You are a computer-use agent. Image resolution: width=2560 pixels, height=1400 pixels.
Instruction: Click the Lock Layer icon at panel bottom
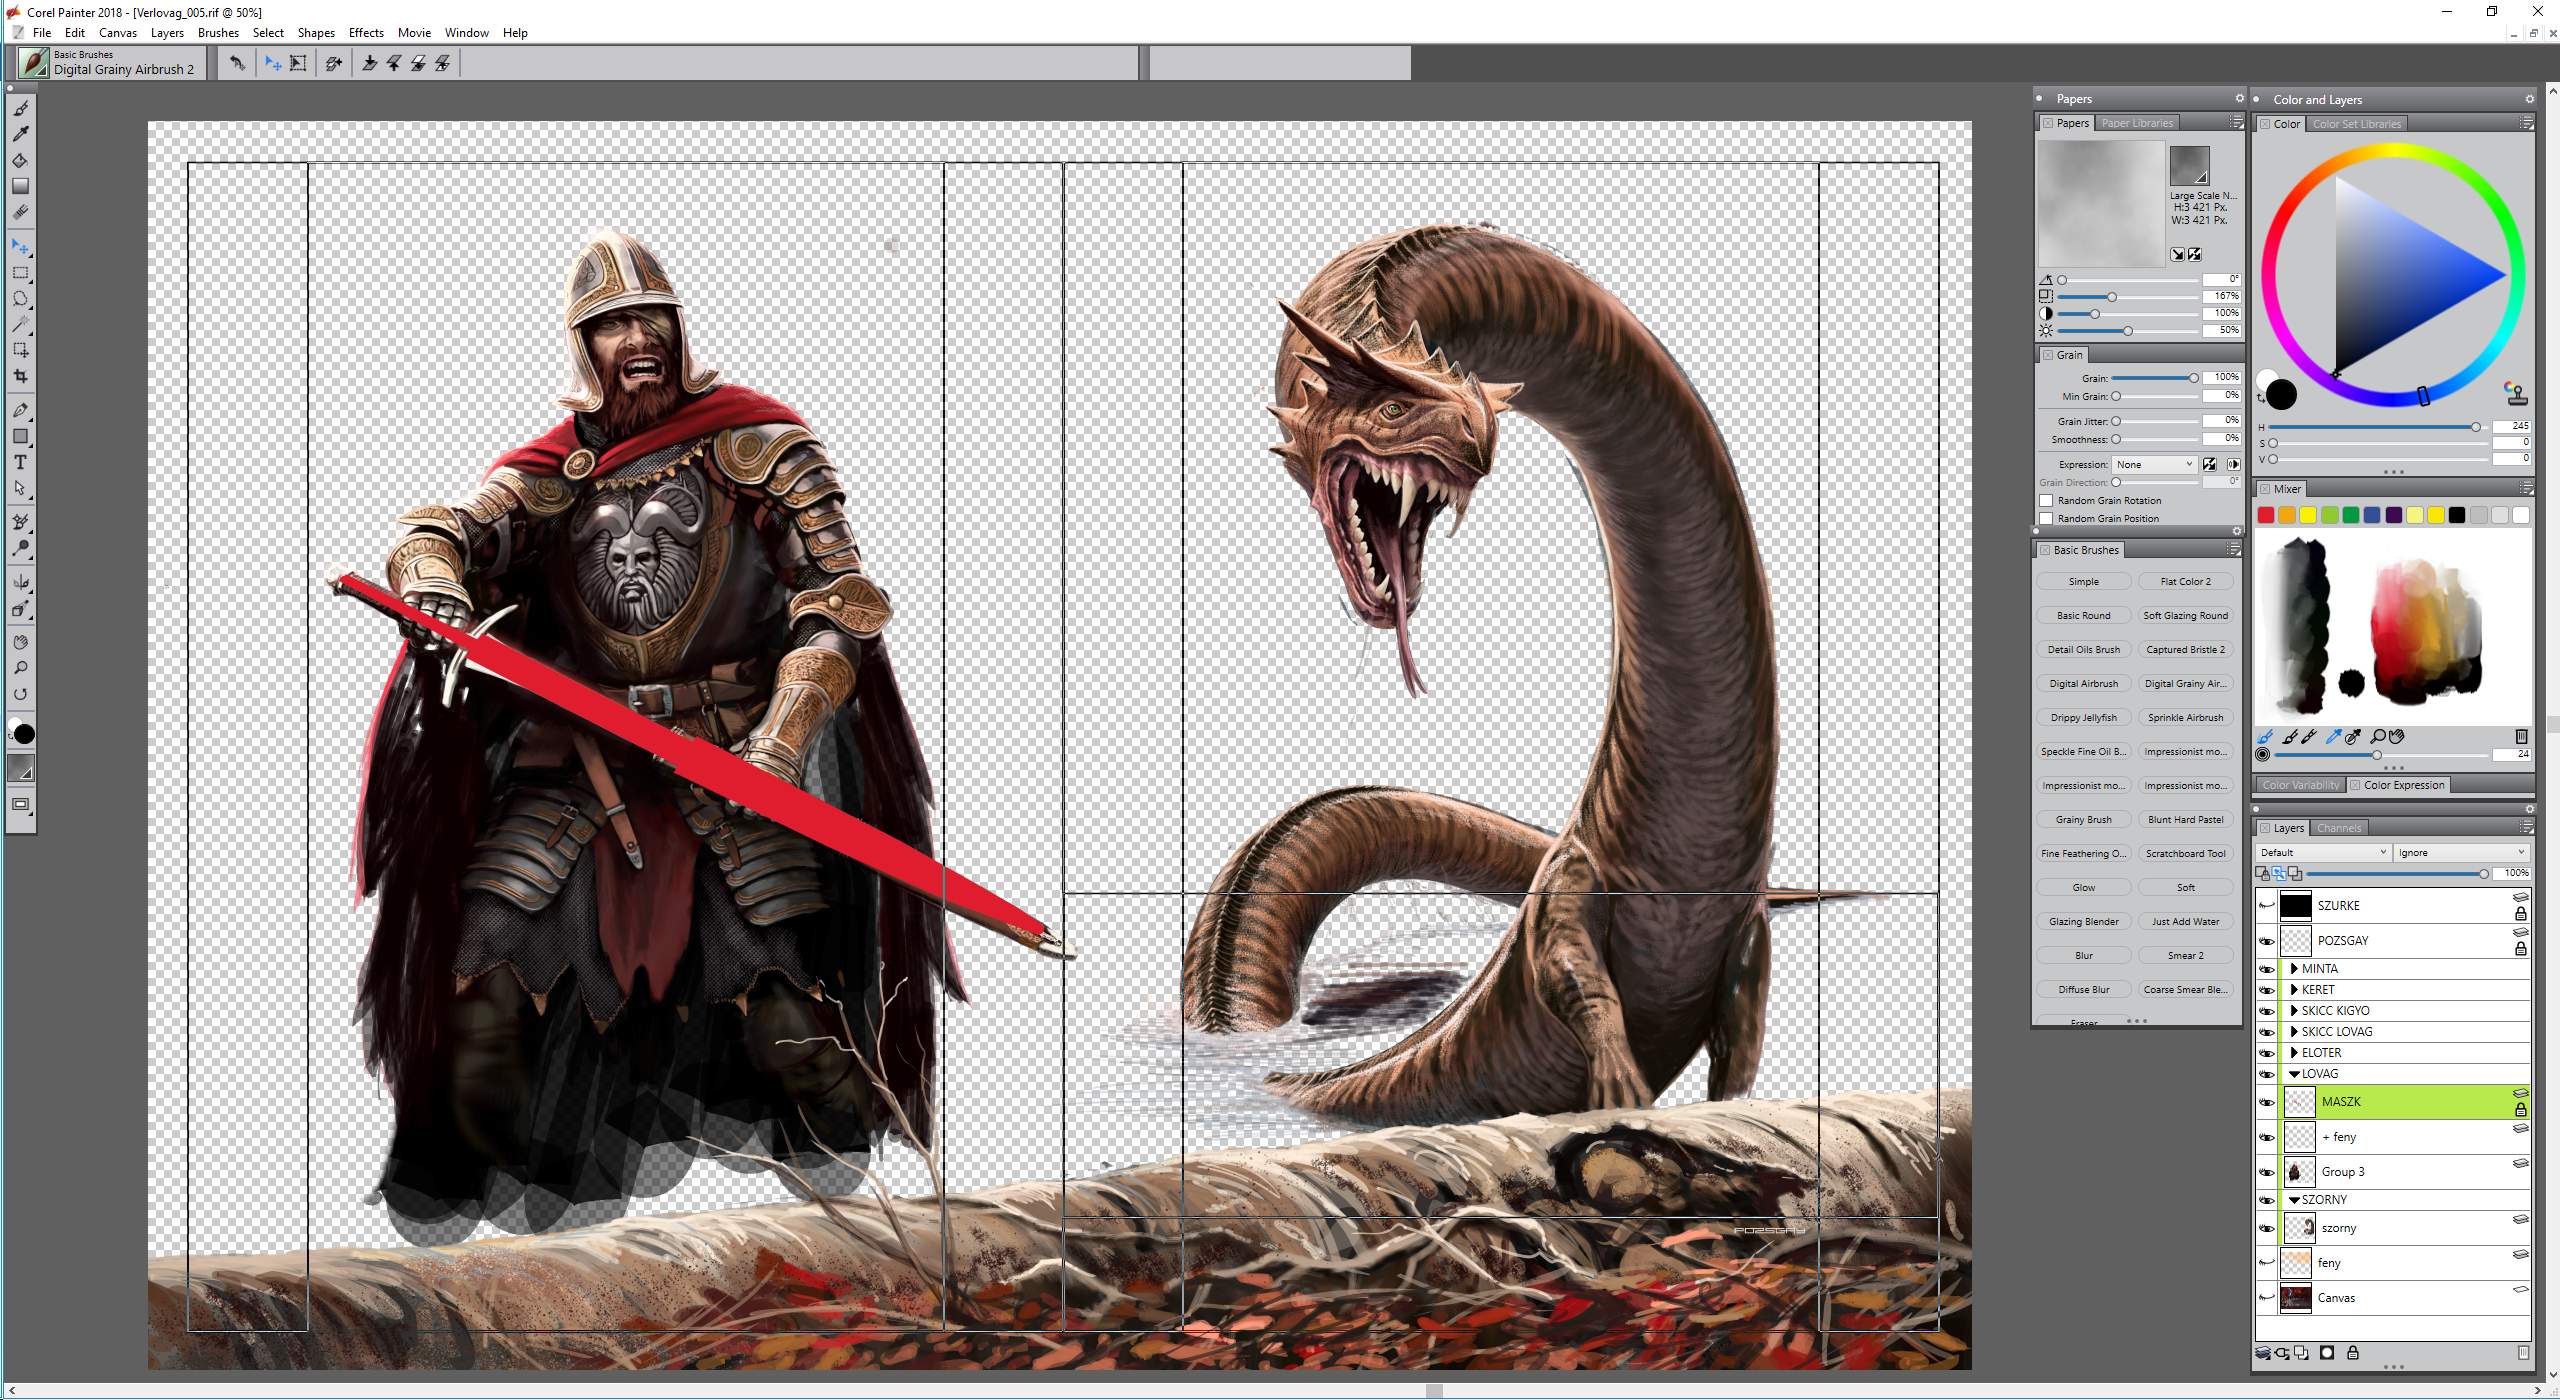[x=2352, y=1353]
